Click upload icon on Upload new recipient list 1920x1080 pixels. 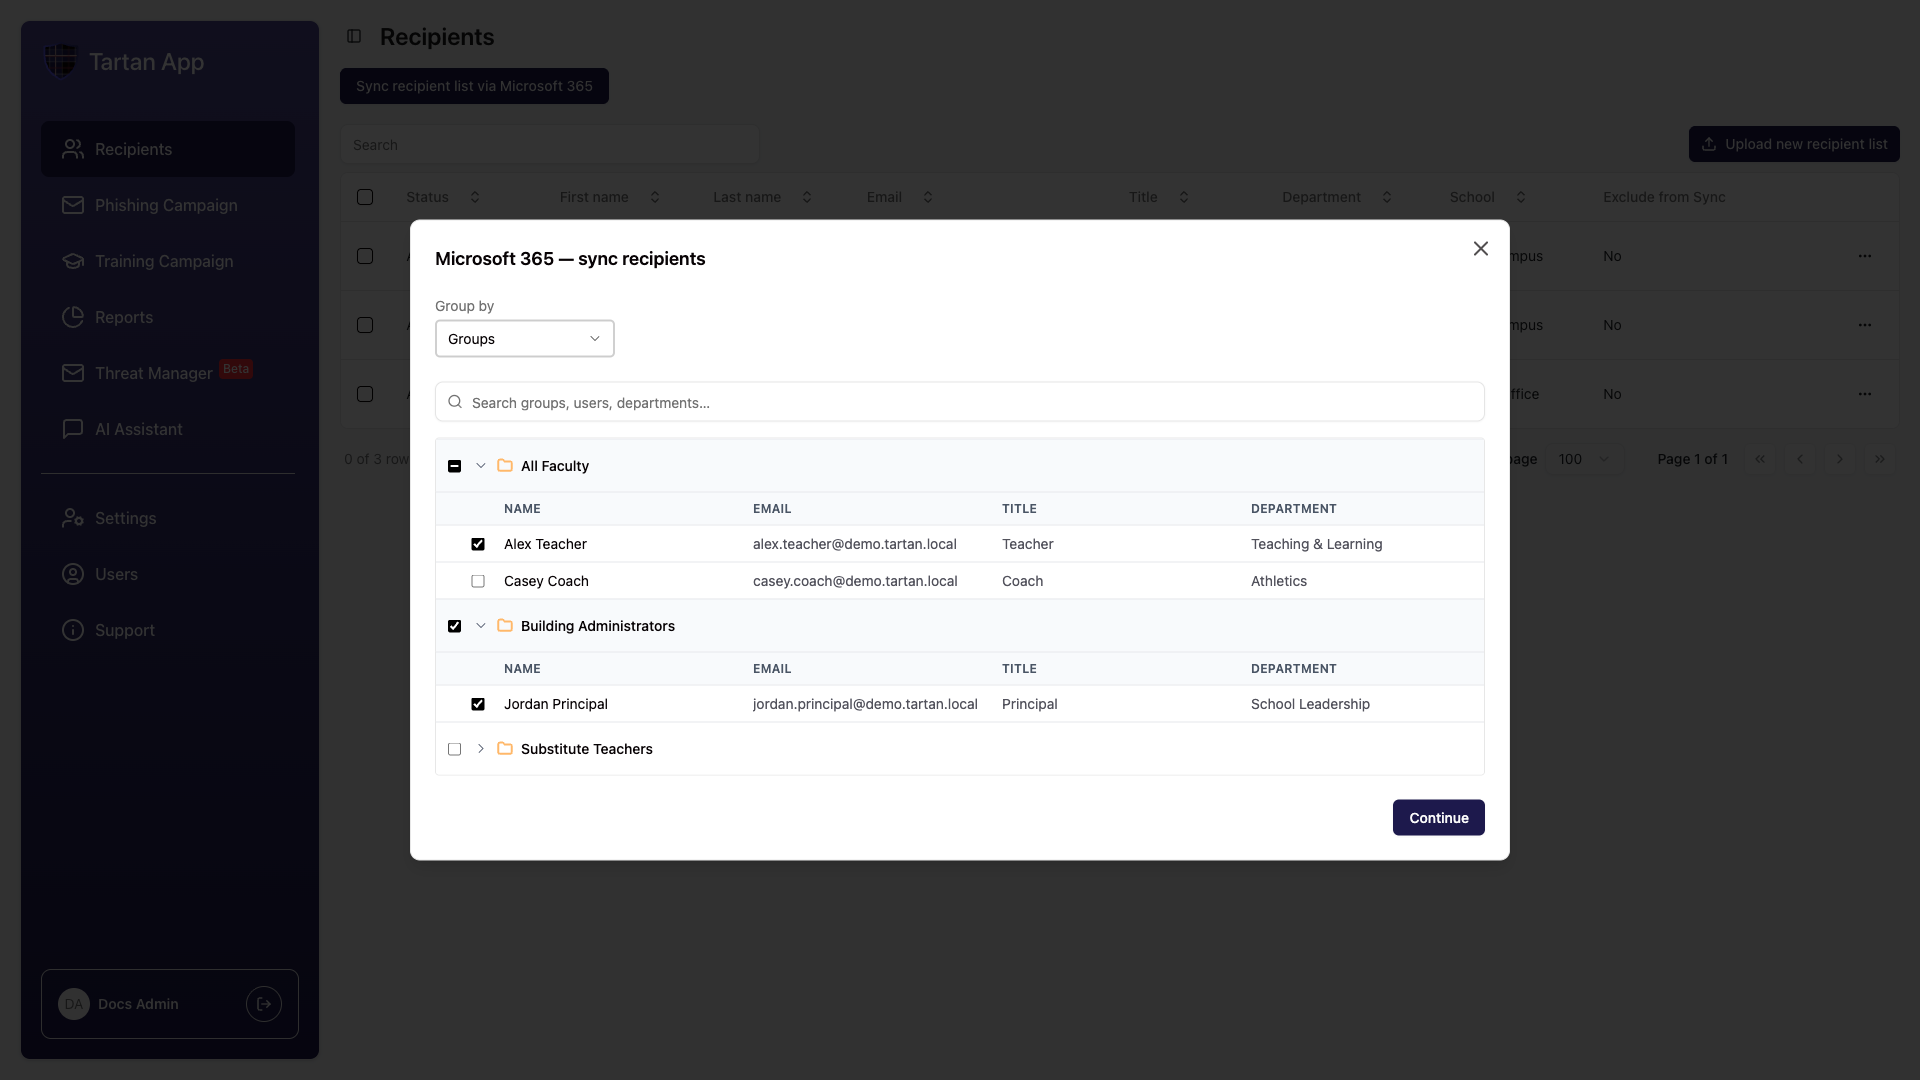pyautogui.click(x=1709, y=144)
